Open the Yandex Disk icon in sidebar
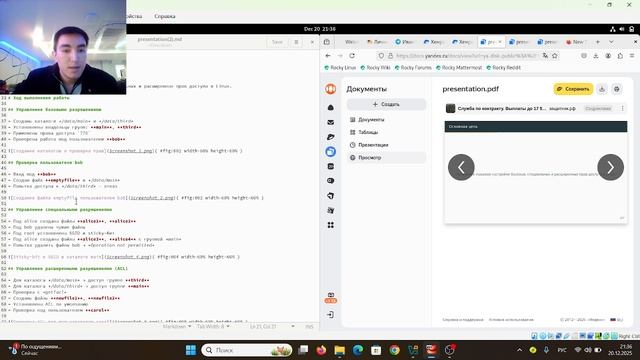 331,137
